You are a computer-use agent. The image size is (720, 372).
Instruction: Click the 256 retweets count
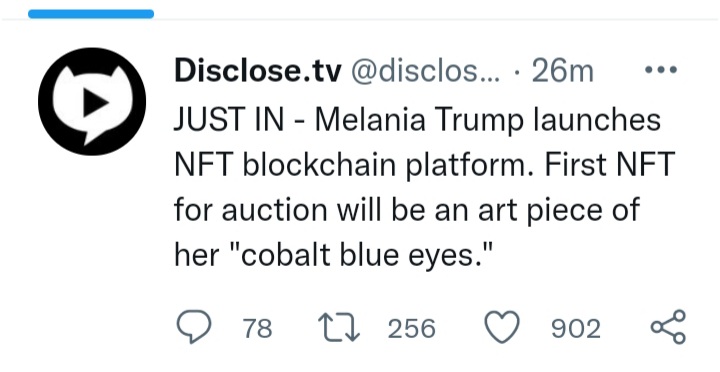point(411,329)
